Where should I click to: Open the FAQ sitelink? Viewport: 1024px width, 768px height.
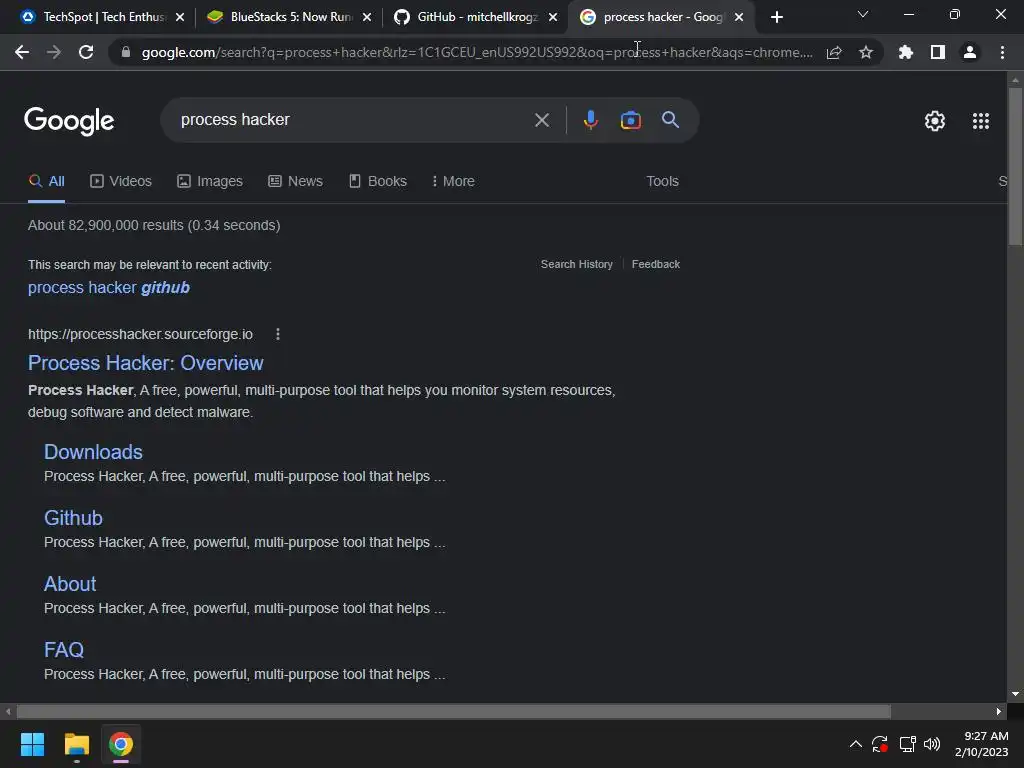tap(64, 650)
